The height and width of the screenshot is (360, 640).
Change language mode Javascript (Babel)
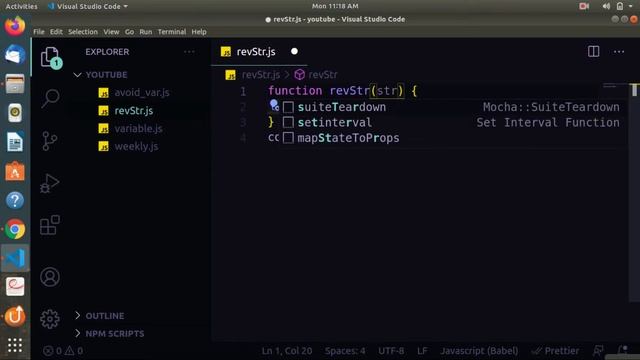point(479,351)
